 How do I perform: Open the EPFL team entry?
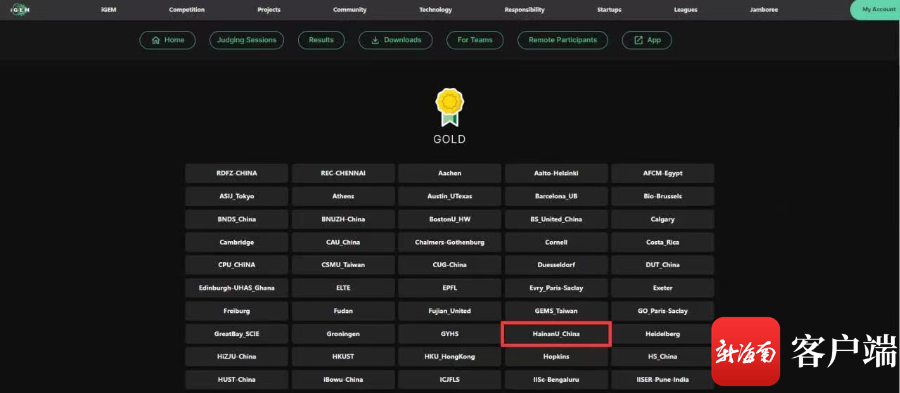(449, 288)
